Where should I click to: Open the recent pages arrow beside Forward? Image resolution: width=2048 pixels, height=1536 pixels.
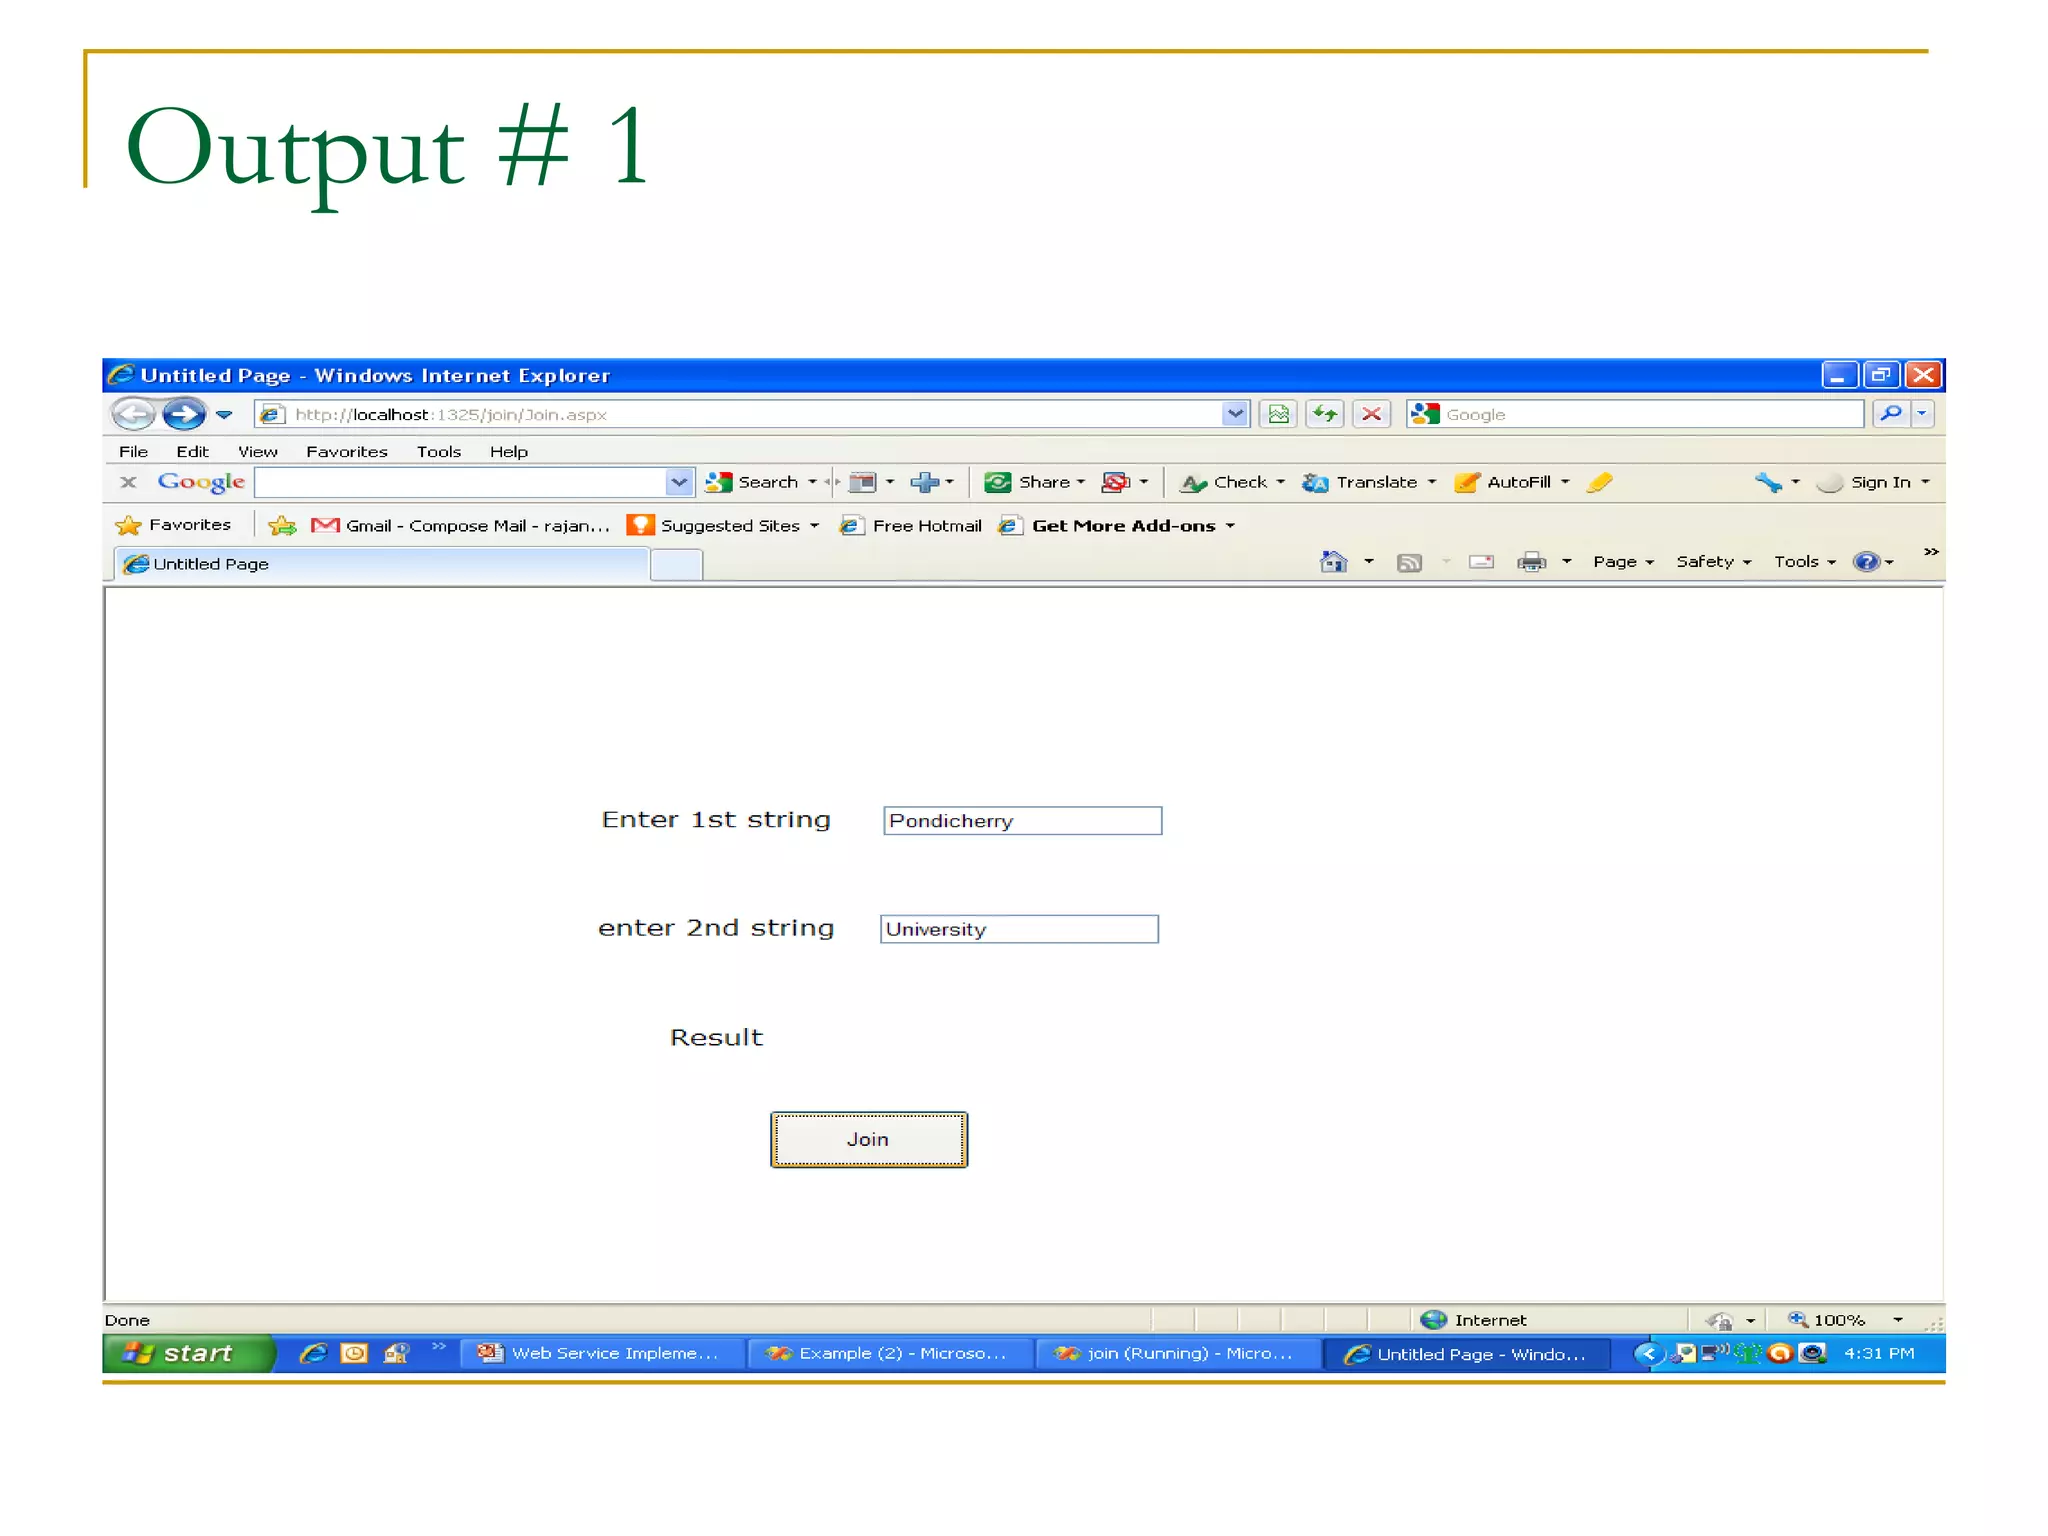224,414
